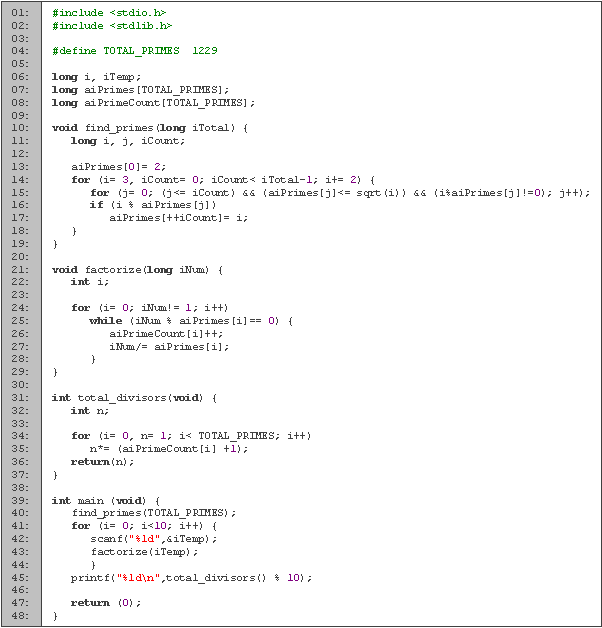The image size is (602, 628).
Task: Click the 'return (0);' statement
Action: click(106, 603)
